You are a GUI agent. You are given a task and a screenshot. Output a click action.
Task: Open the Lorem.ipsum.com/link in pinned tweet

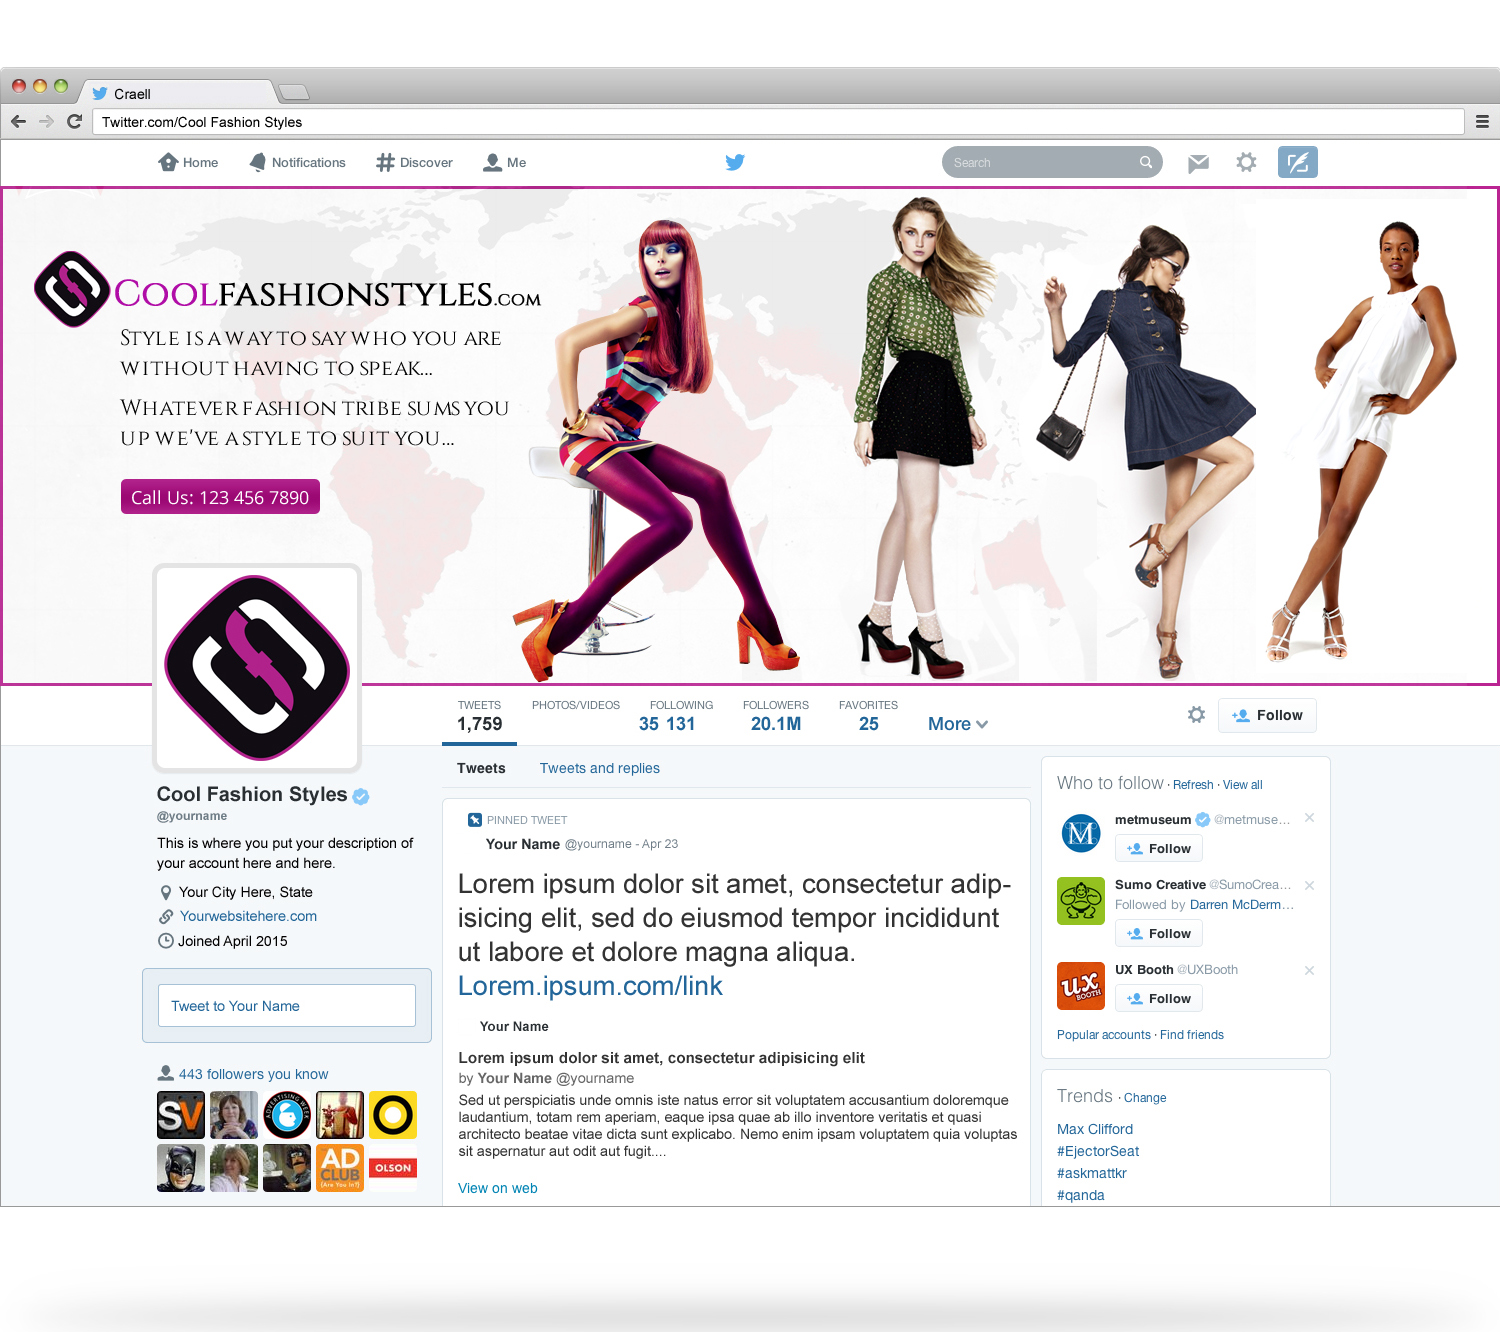[590, 986]
